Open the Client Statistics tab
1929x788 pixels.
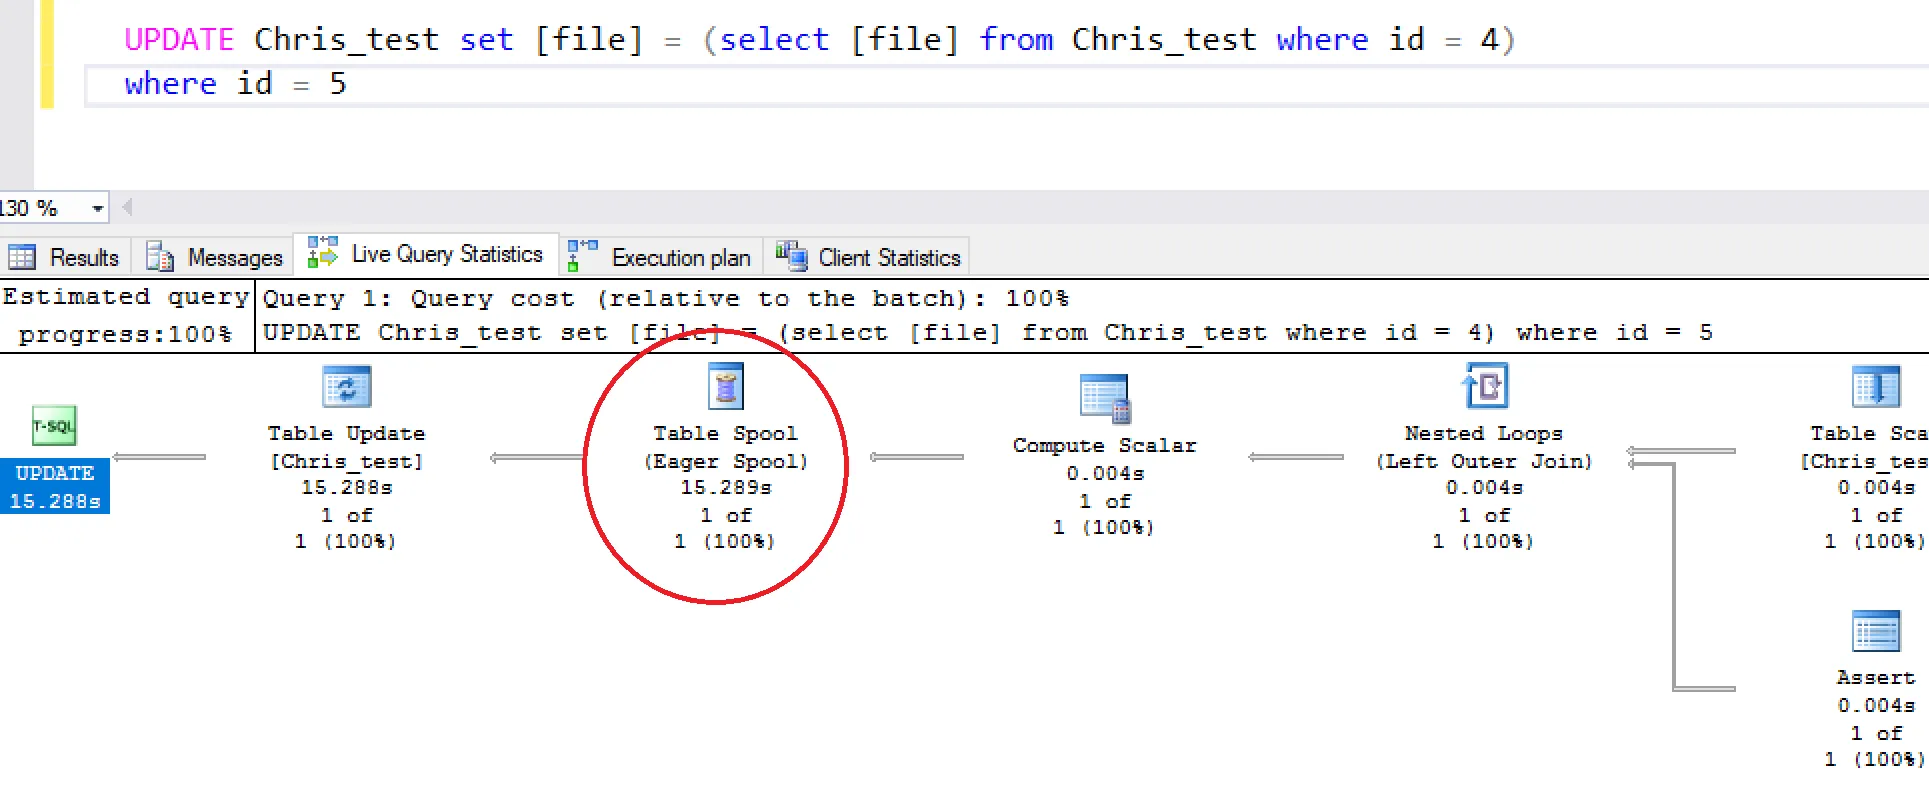[868, 258]
